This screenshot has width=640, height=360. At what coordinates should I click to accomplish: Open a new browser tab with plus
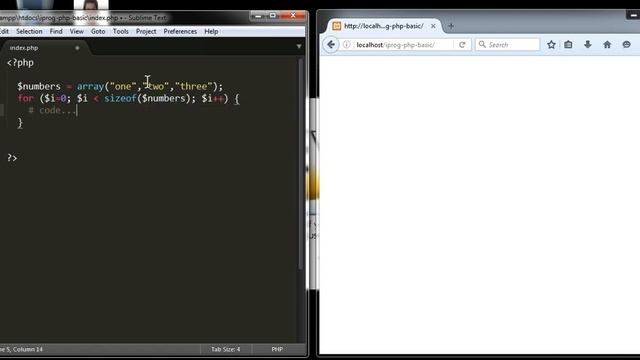[x=451, y=26]
